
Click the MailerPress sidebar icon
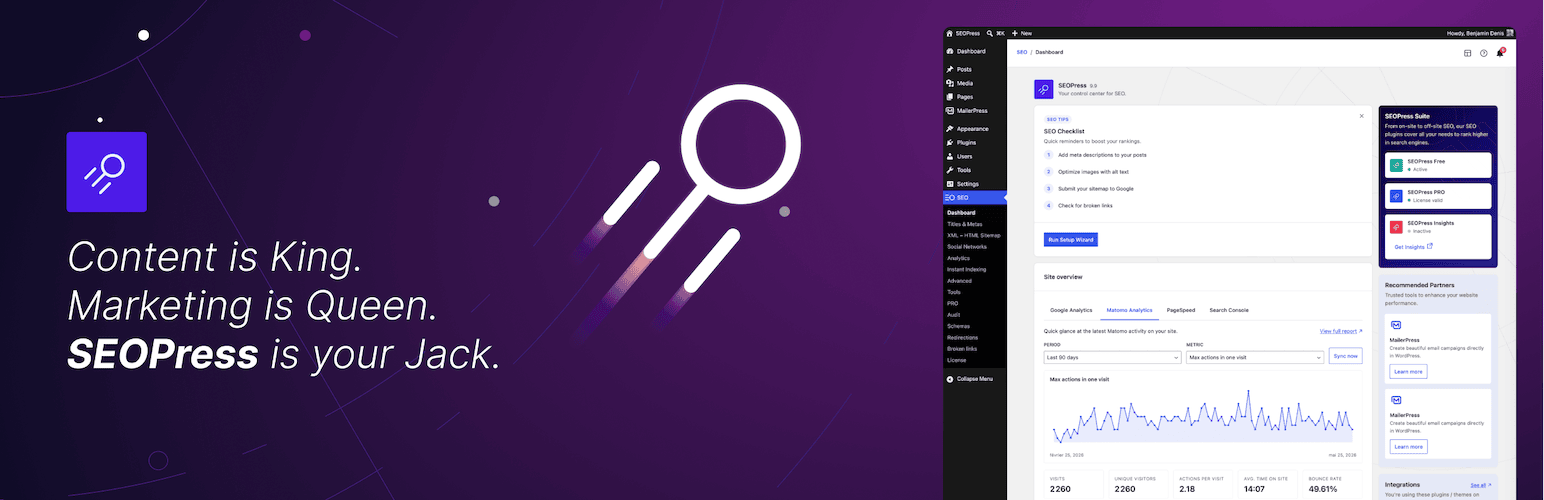point(950,111)
